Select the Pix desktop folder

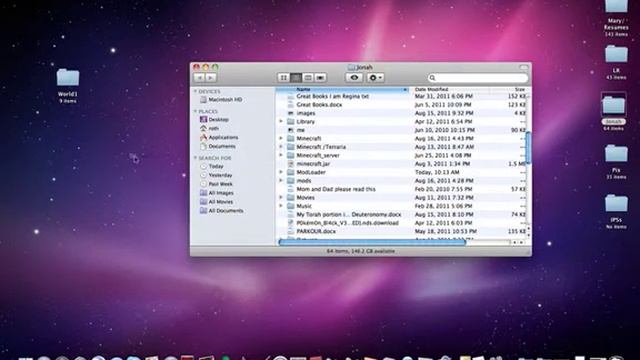pos(616,162)
